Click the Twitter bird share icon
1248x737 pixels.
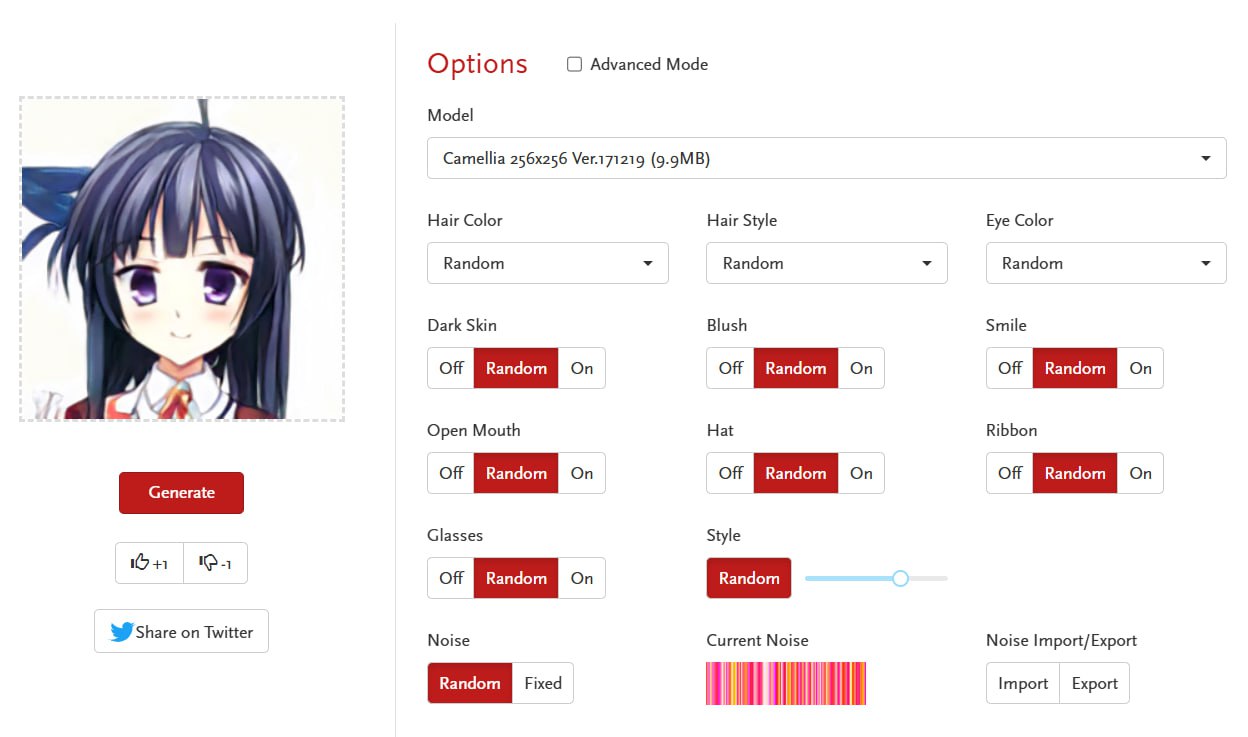click(x=122, y=632)
